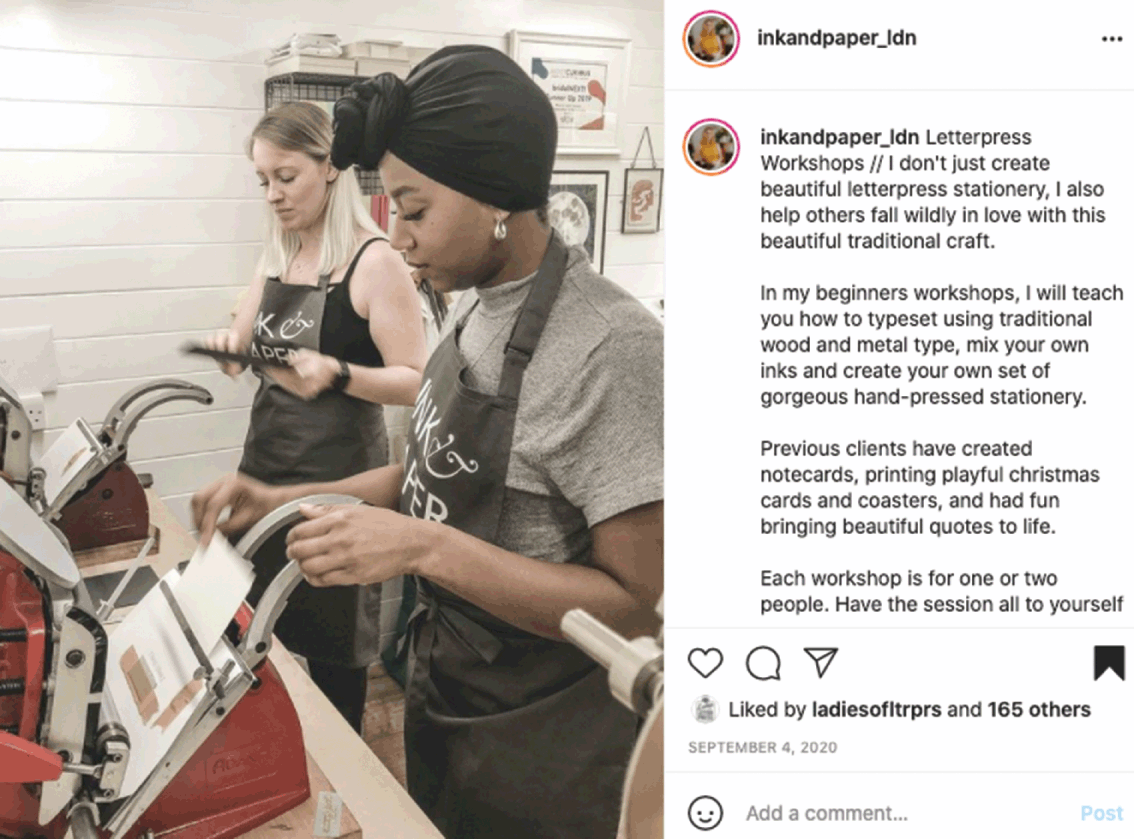Click the header profile picture avatar
The width and height of the screenshot is (1134, 839).
pos(711,38)
